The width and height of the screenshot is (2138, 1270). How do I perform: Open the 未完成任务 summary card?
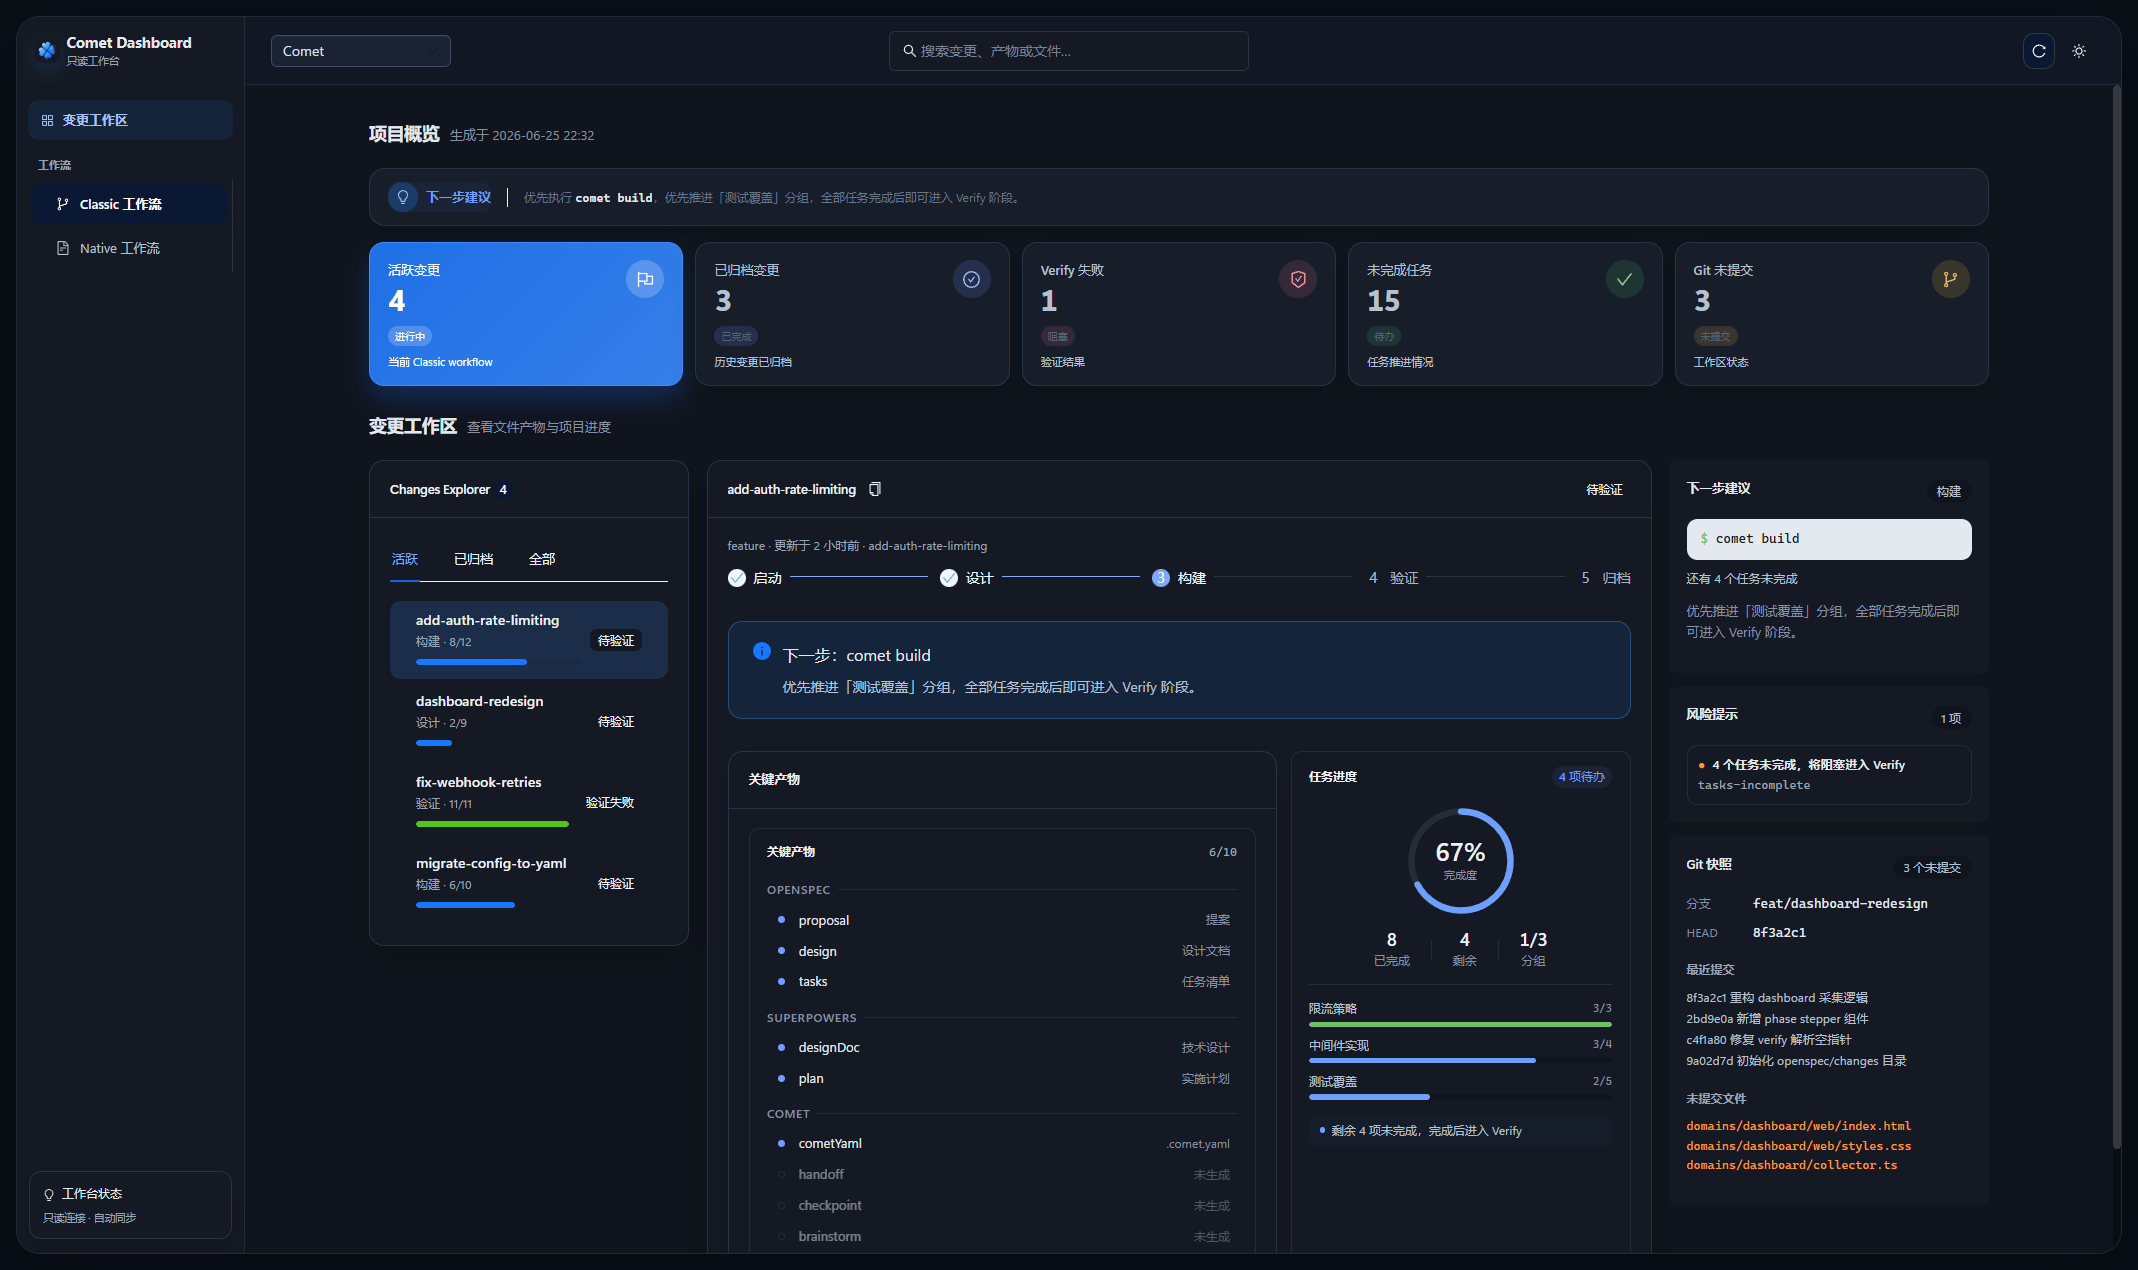point(1505,314)
